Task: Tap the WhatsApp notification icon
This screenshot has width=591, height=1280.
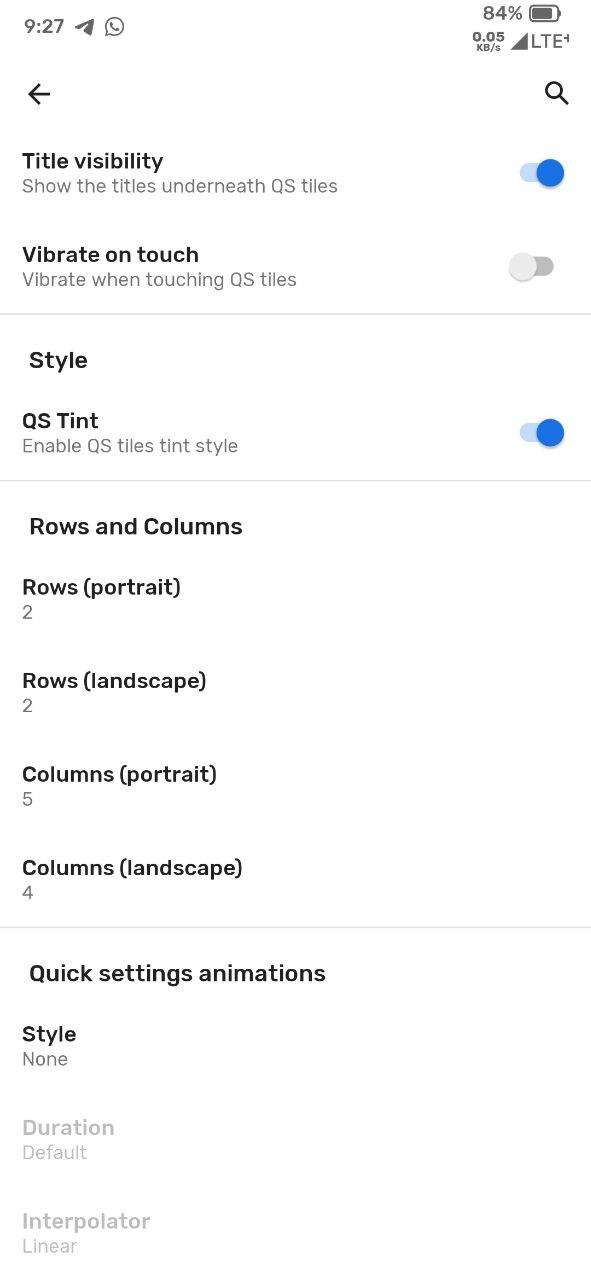Action: (115, 27)
